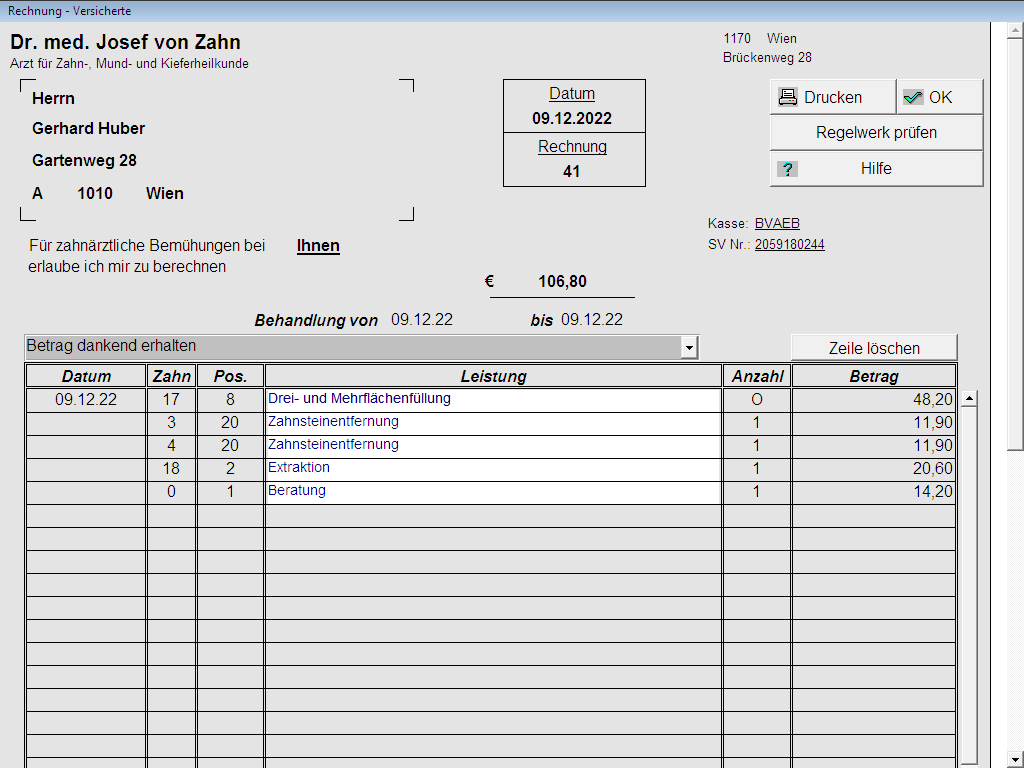Select the Drei- und Mehrflächenfüllung row

[x=492, y=399]
